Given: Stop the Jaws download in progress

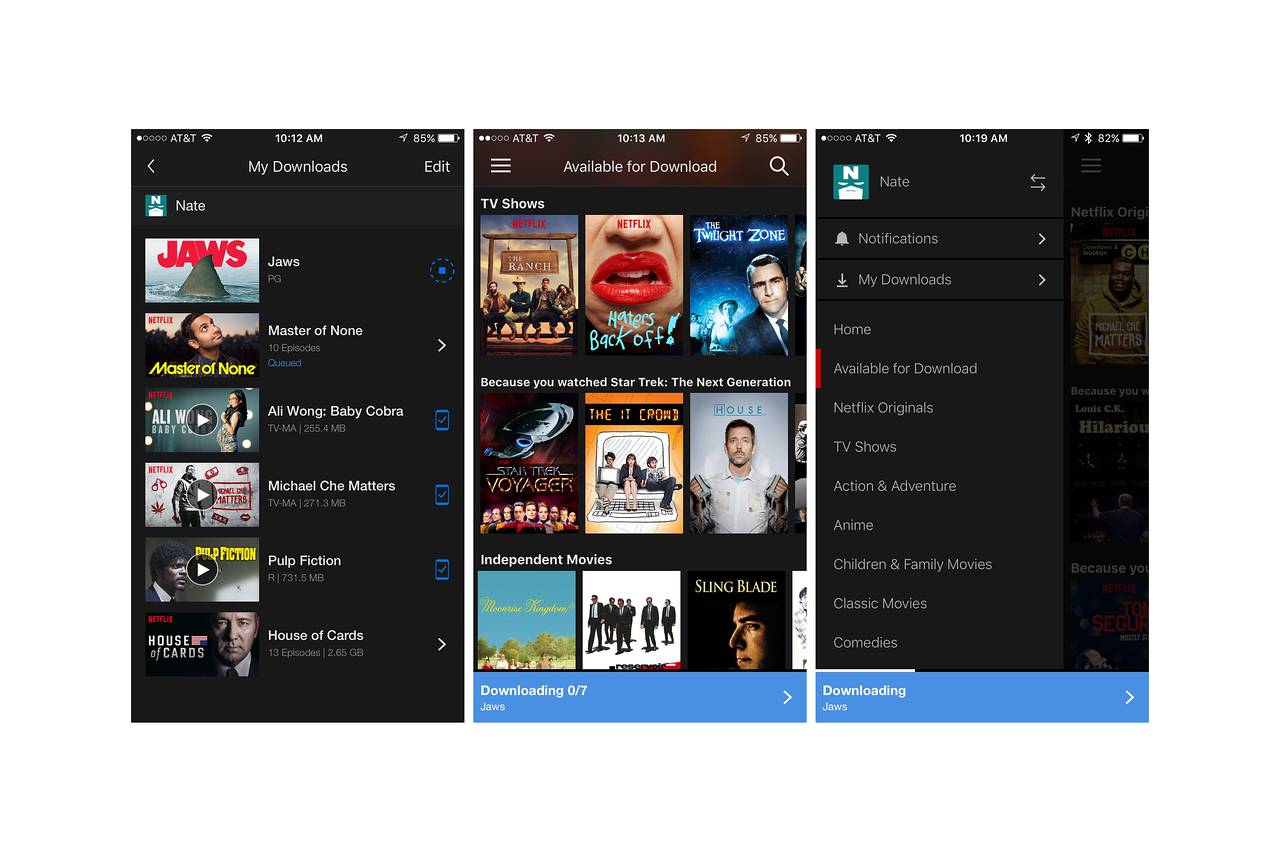Looking at the screenshot, I should click(442, 270).
